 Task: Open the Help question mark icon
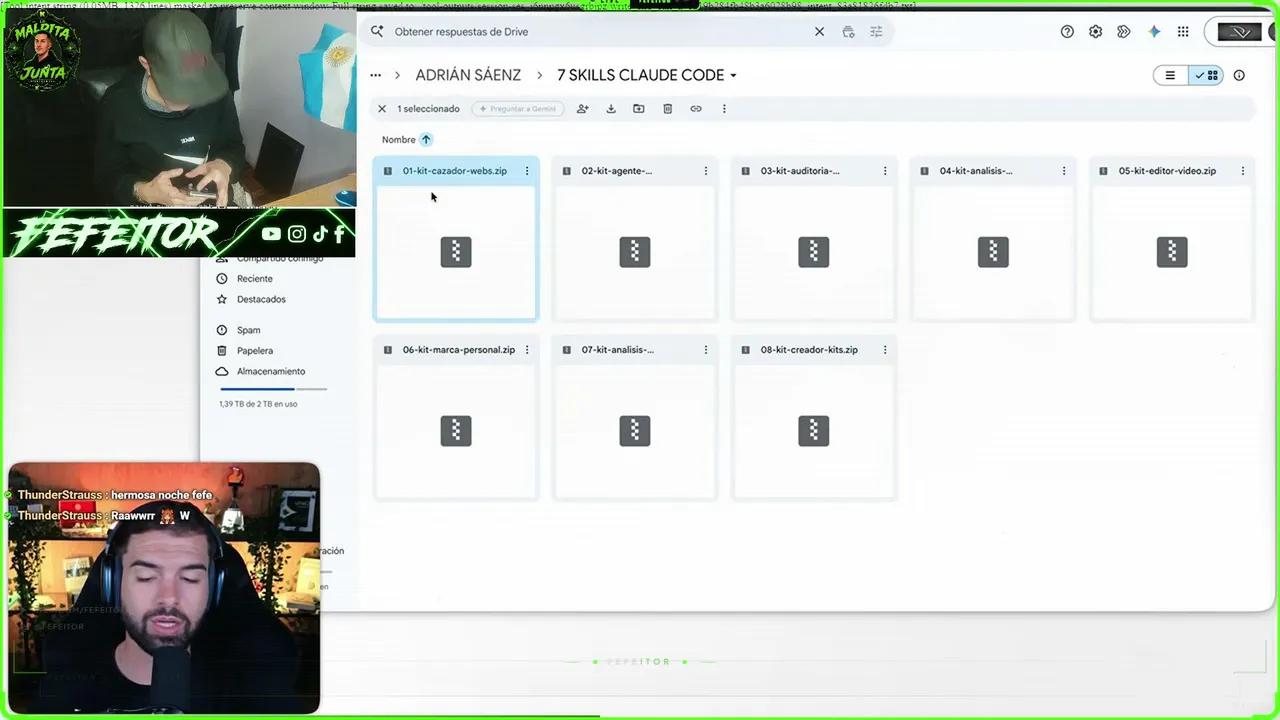point(1067,32)
